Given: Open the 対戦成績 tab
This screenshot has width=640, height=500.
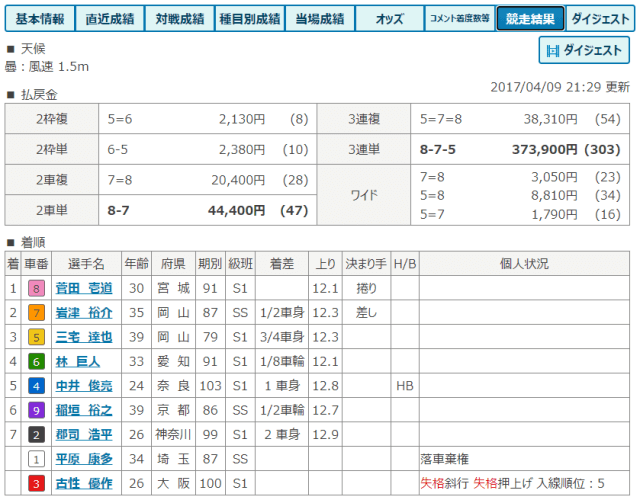Looking at the screenshot, I should point(178,18).
